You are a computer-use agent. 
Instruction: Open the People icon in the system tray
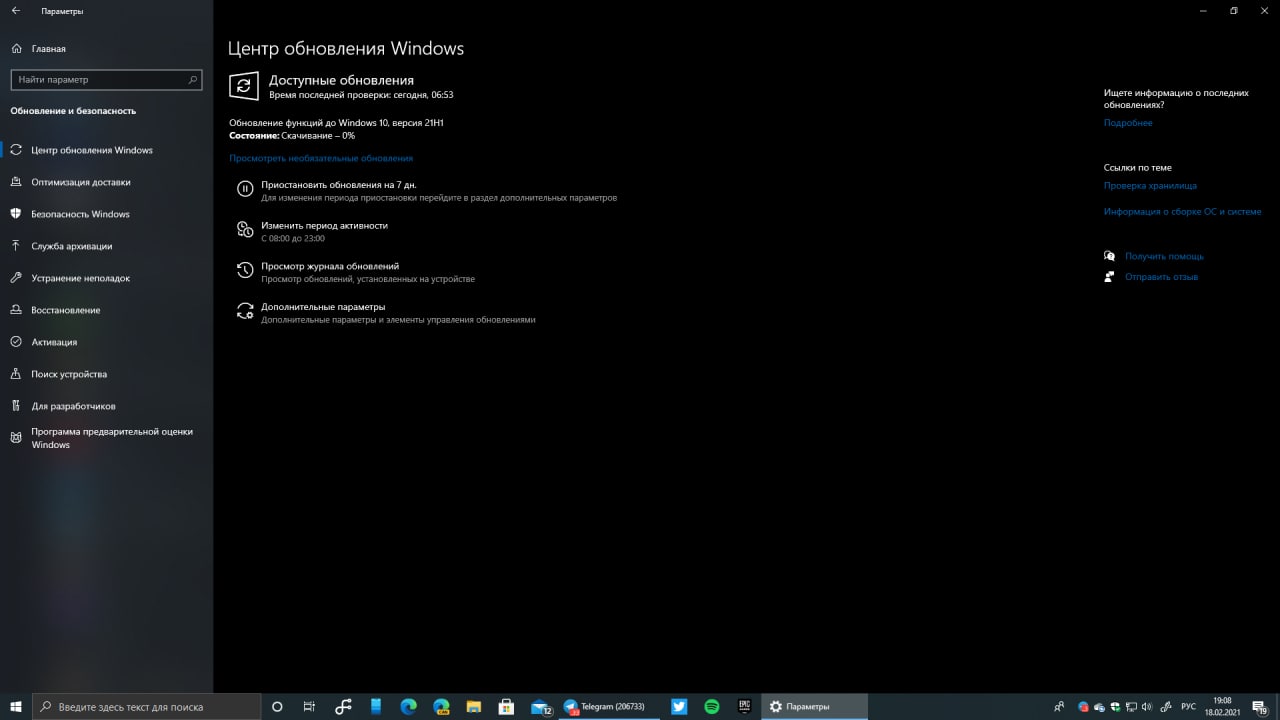click(x=1059, y=707)
